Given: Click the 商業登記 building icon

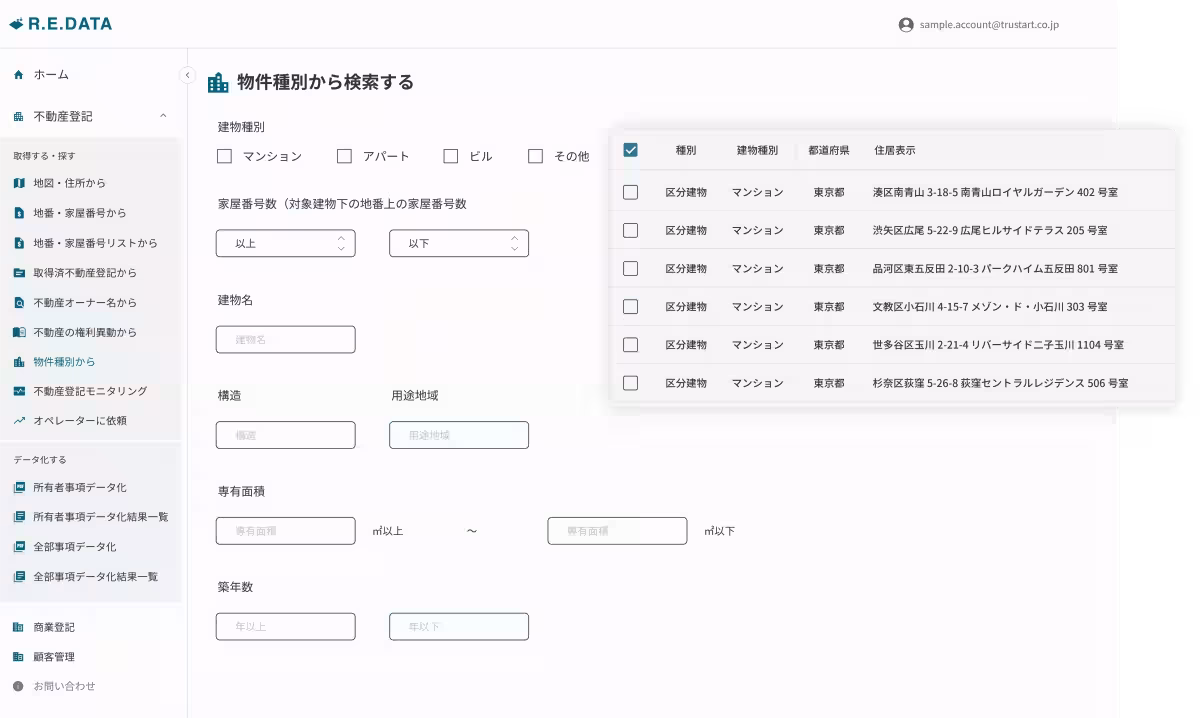Looking at the screenshot, I should 17,627.
